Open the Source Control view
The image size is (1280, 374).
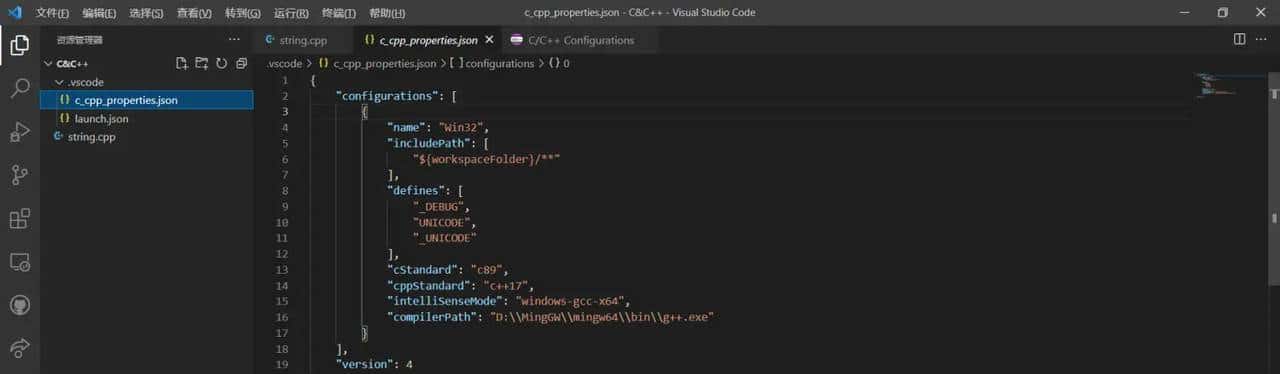click(19, 175)
